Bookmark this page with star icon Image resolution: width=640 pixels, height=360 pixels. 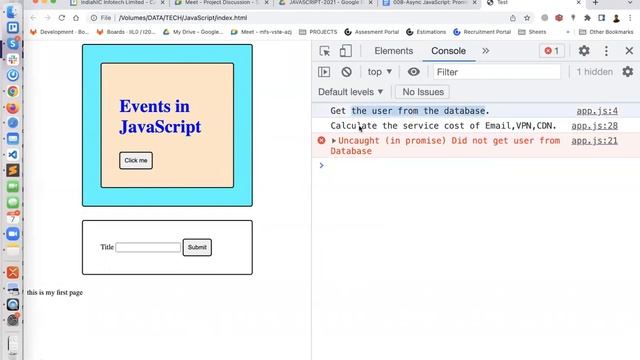[x=527, y=18]
